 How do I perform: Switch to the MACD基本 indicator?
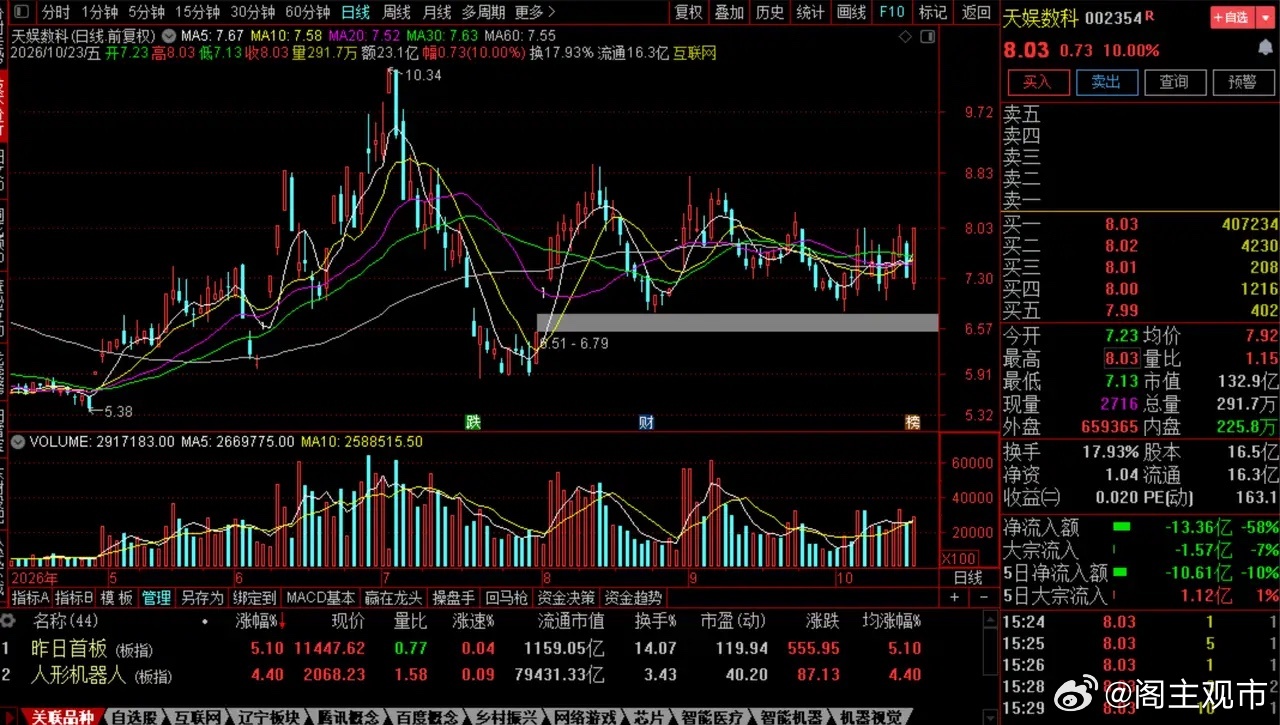(x=320, y=598)
